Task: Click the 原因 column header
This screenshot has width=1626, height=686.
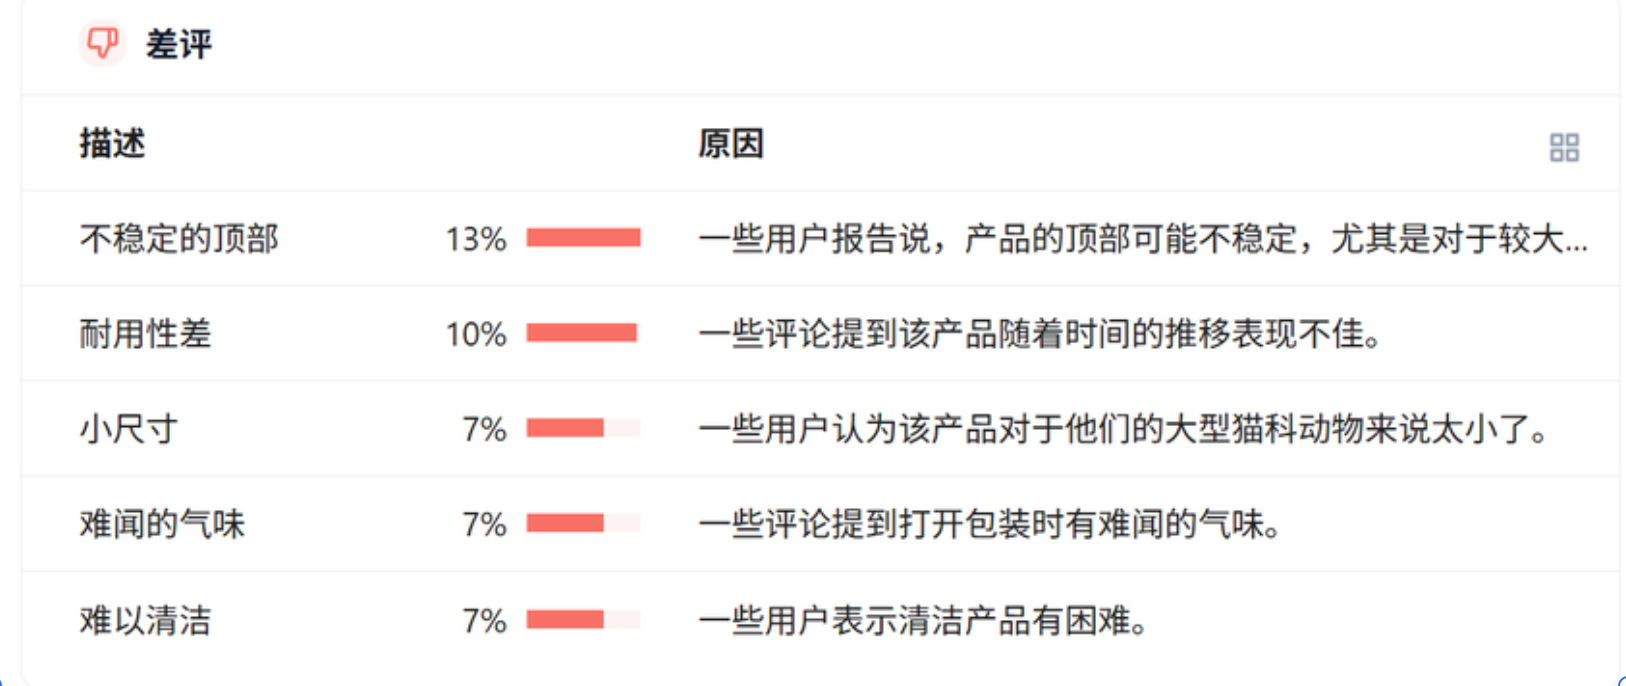Action: point(731,144)
